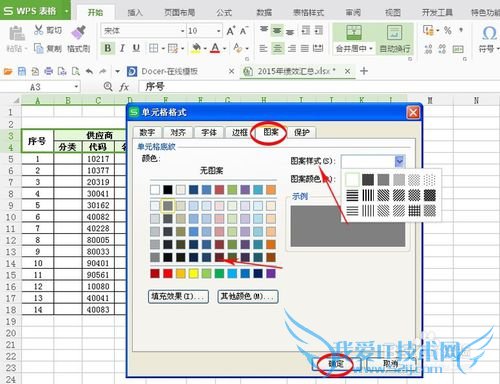Click the save disk icon
Screen dimensions: 500x384
(22, 71)
